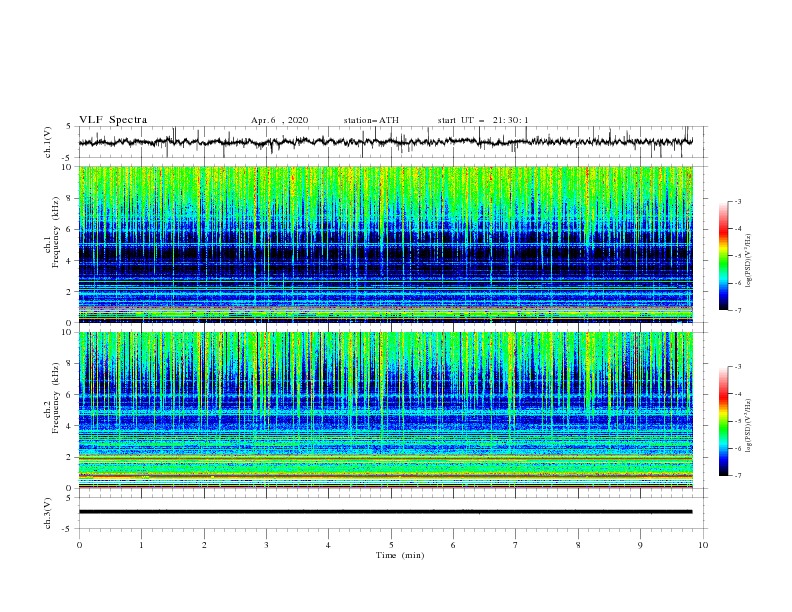The image size is (792, 612).
Task: Click the ch.2 "Frequency (kHz)" axis label
Action: (x=55, y=397)
